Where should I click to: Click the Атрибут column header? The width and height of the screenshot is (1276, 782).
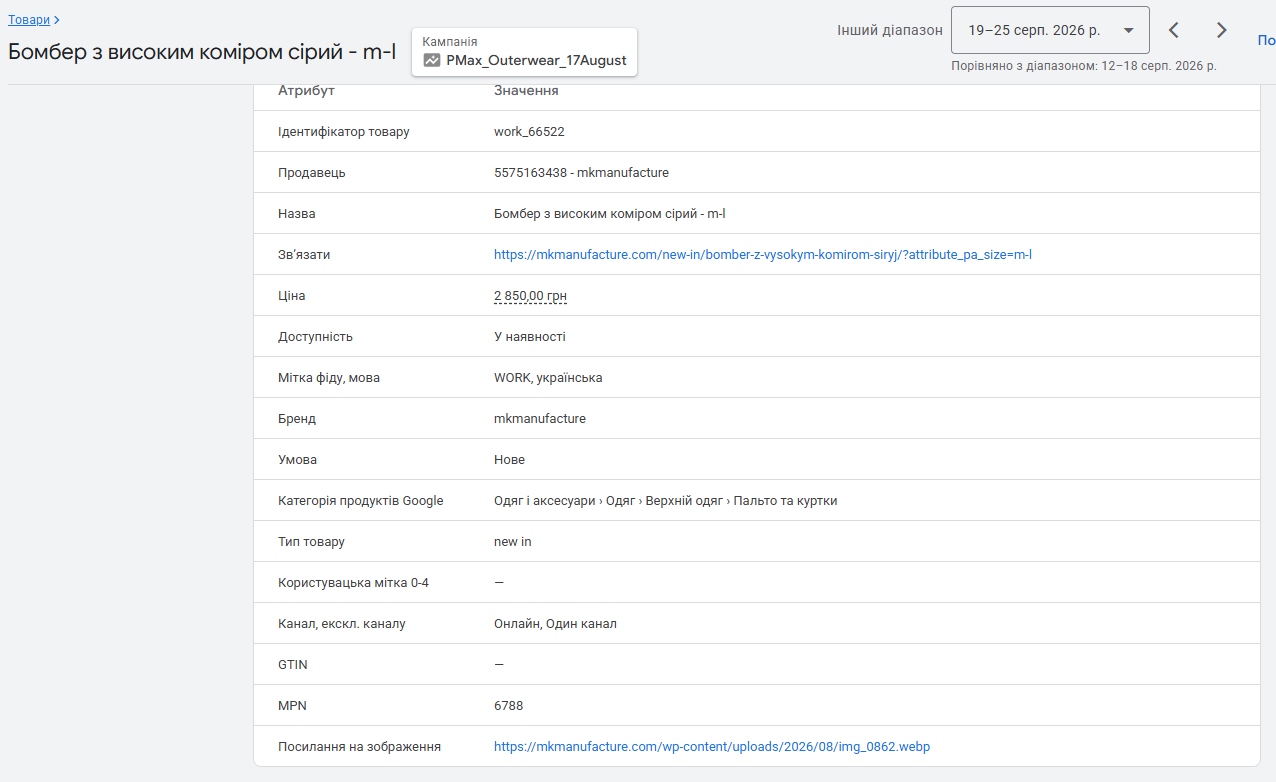(306, 91)
